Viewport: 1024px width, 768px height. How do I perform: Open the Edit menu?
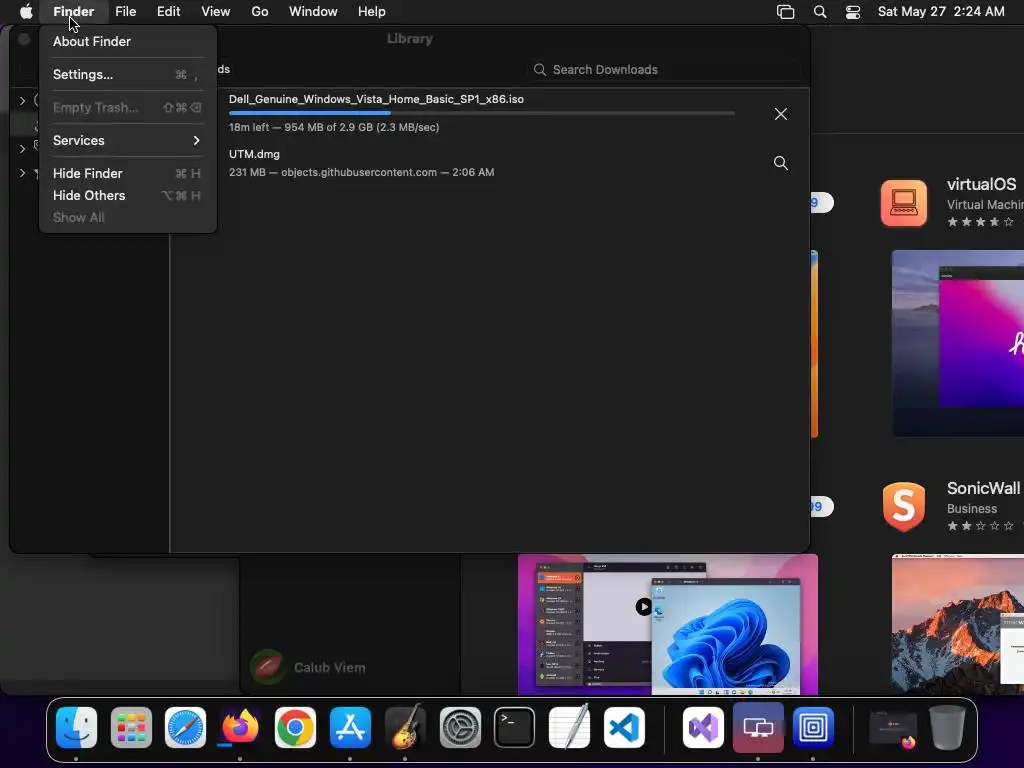[168, 12]
